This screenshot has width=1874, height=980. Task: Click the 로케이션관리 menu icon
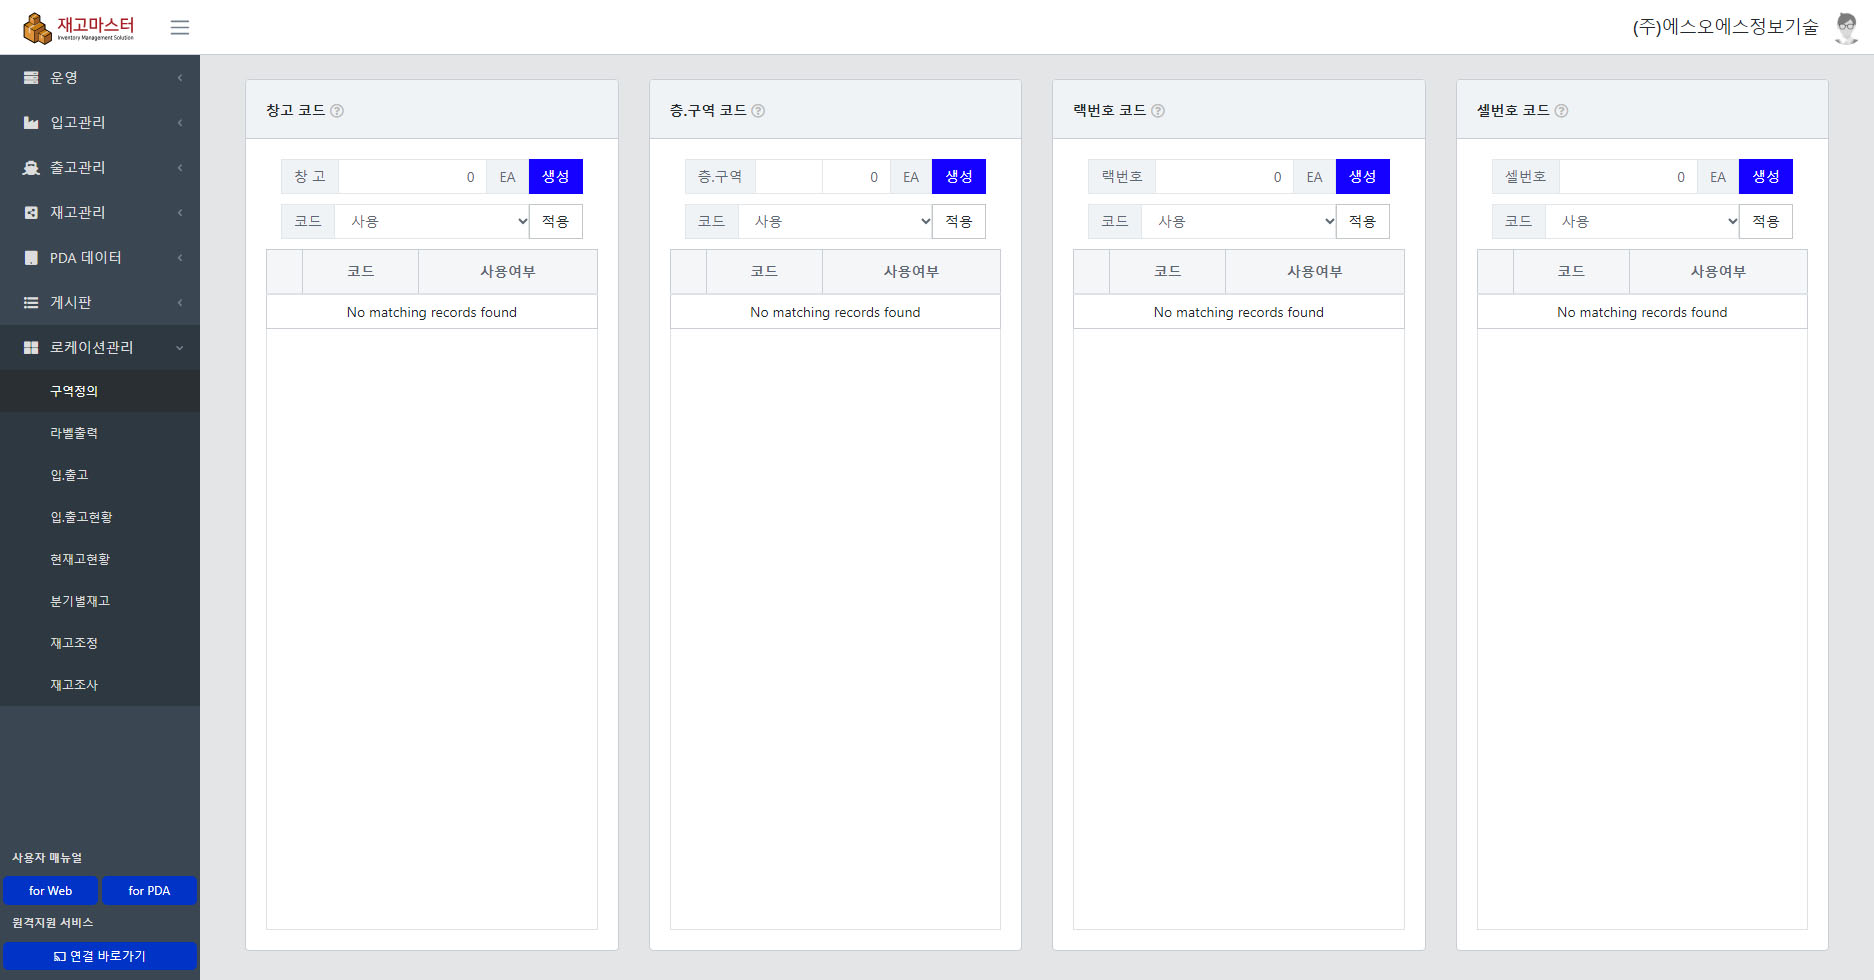[x=31, y=347]
